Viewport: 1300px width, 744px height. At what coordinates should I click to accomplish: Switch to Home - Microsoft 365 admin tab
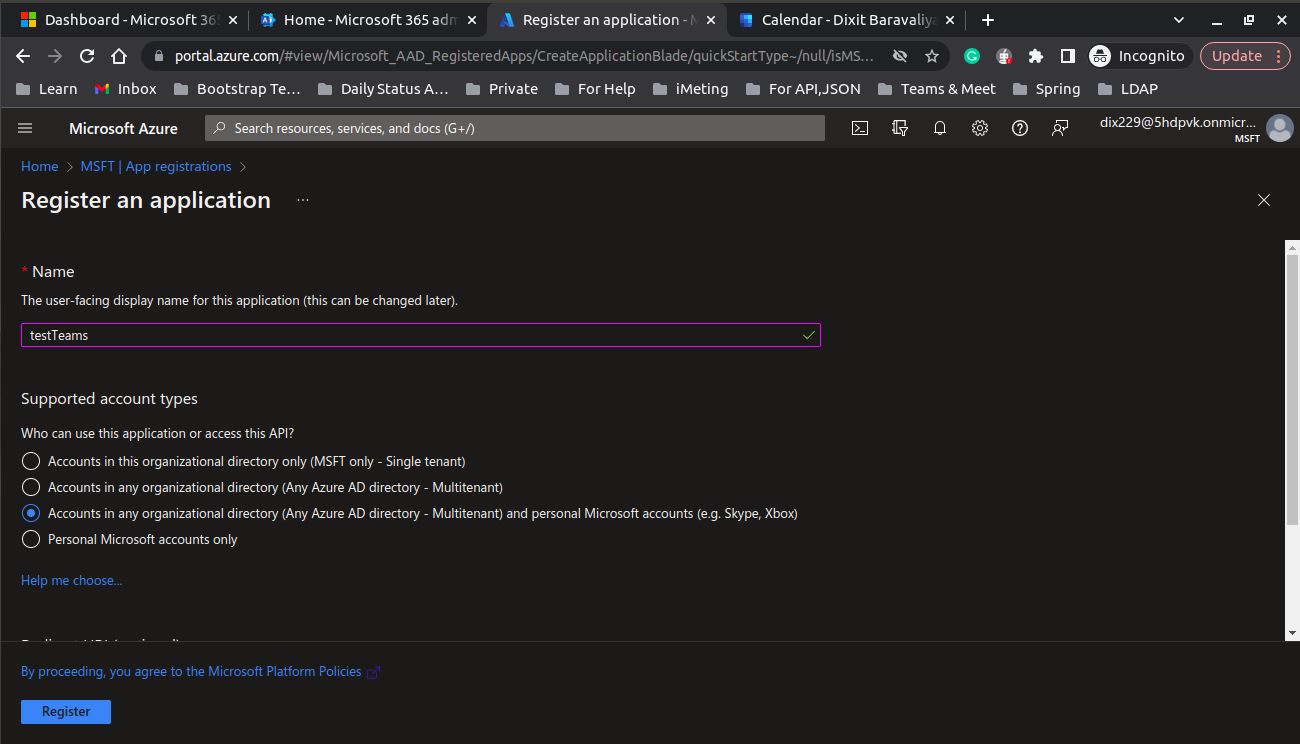pyautogui.click(x=367, y=20)
